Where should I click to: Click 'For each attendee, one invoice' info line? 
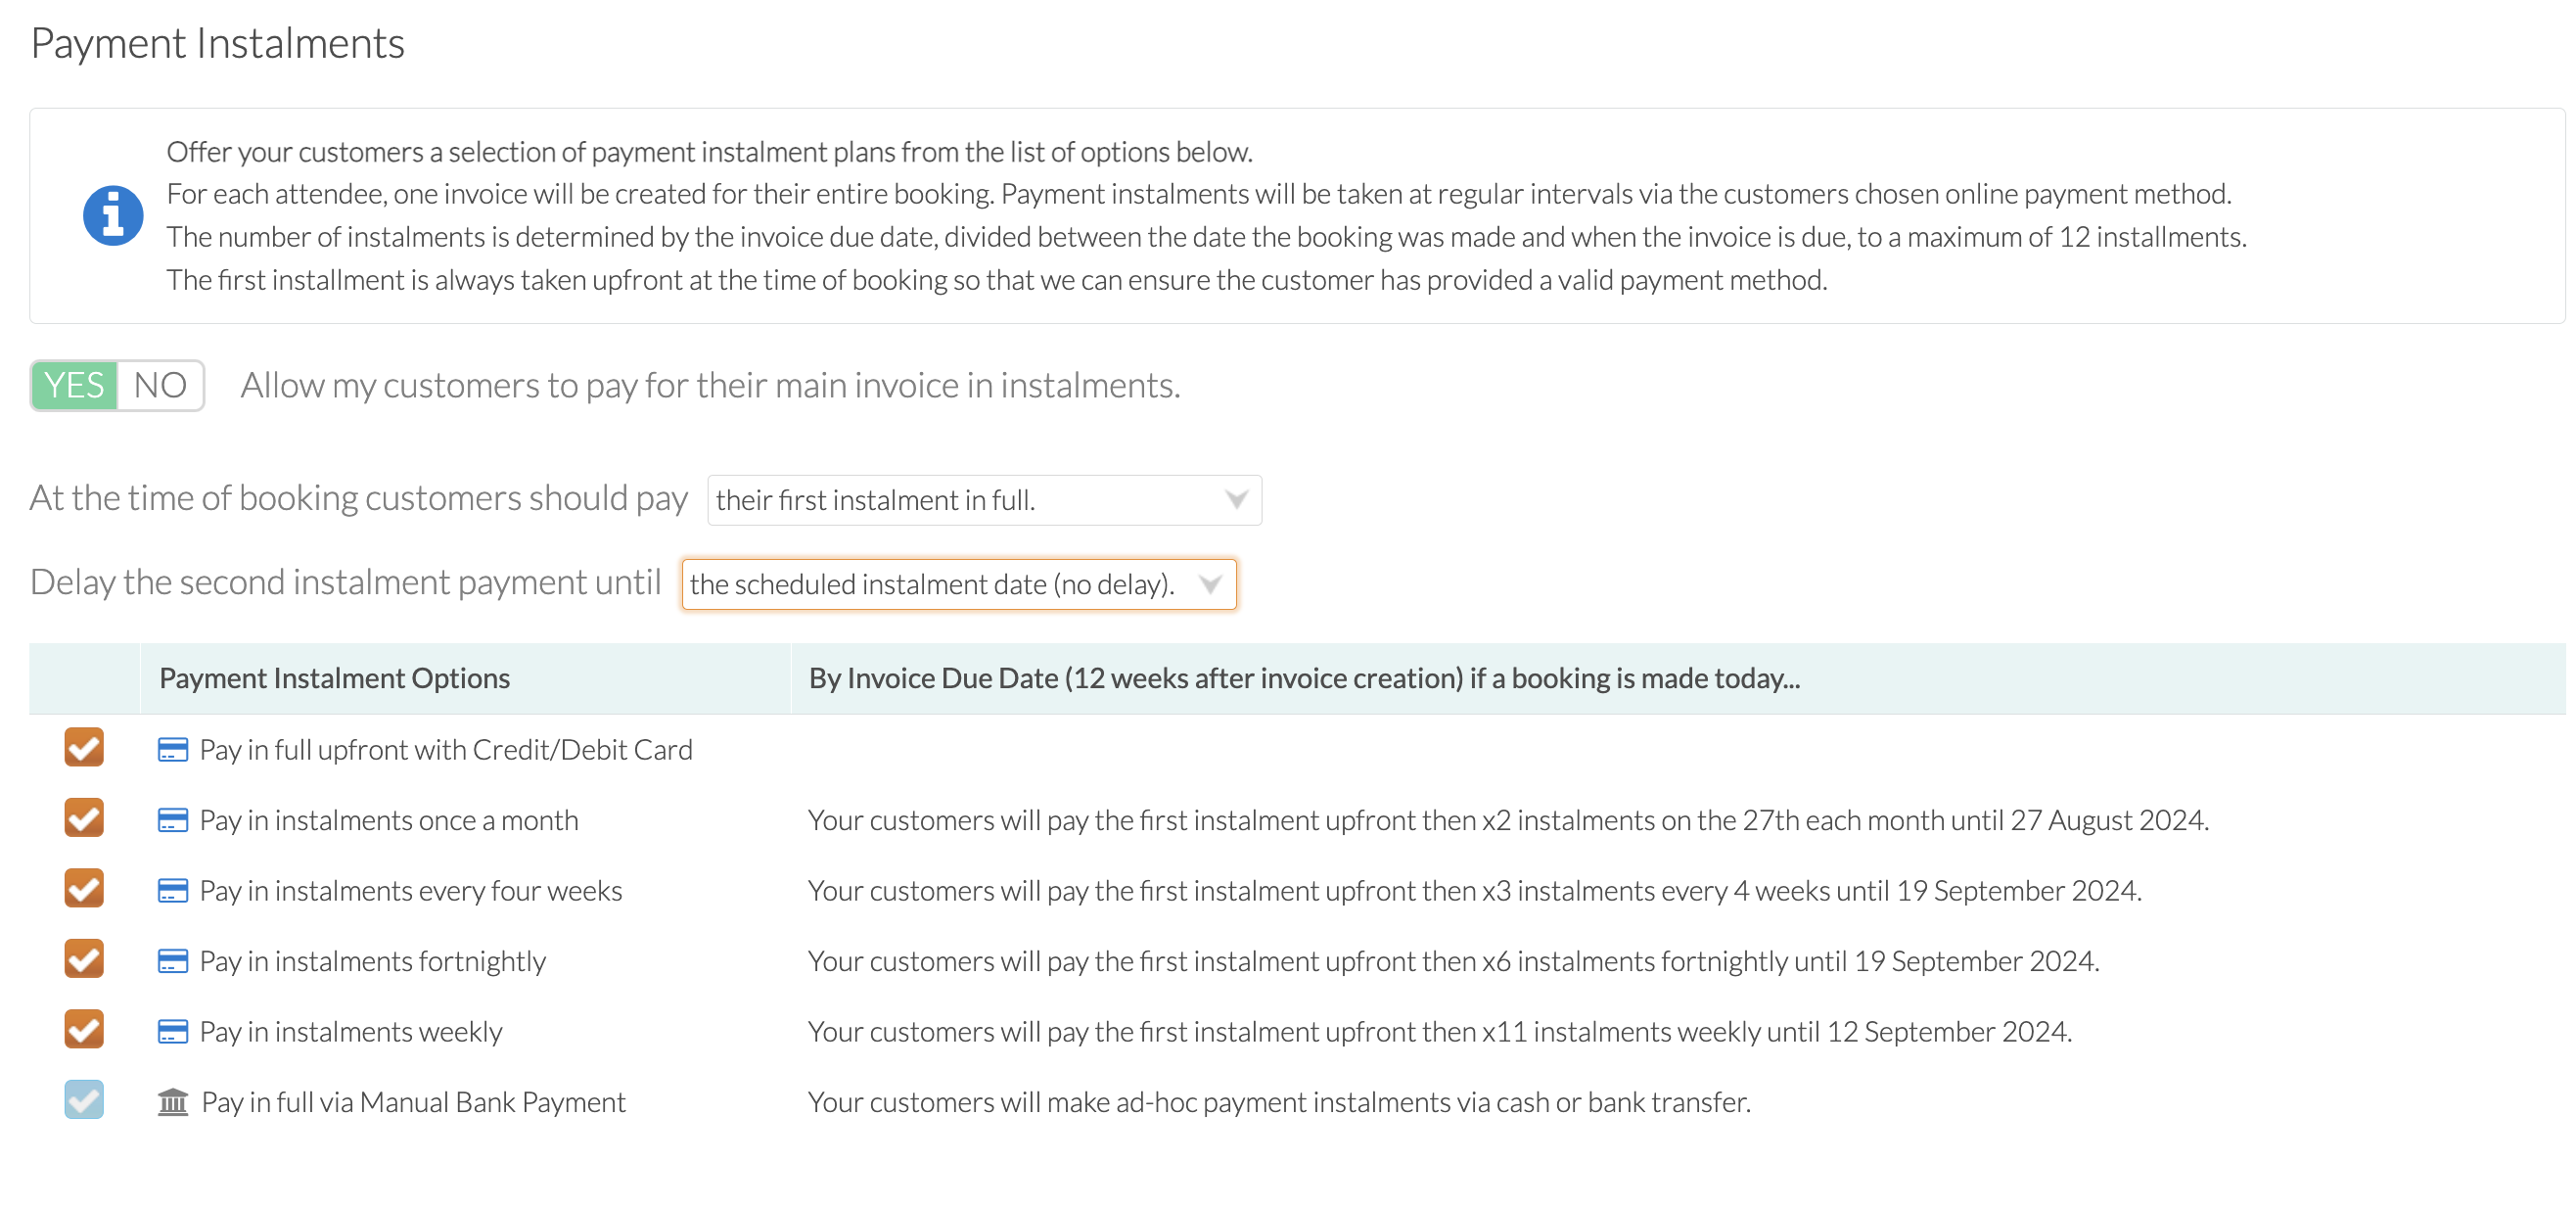[1199, 194]
